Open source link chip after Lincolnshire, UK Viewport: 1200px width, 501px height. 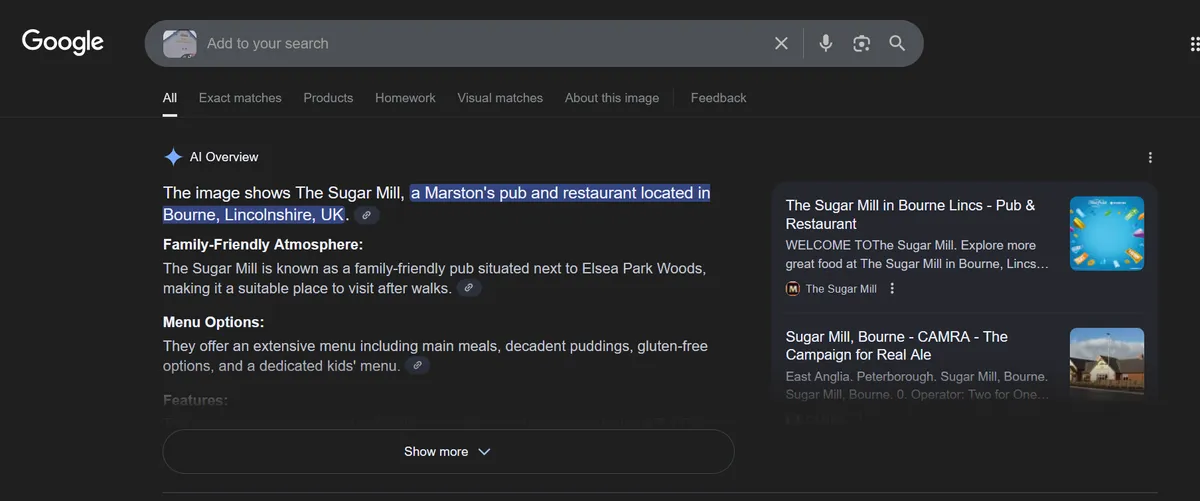click(367, 215)
